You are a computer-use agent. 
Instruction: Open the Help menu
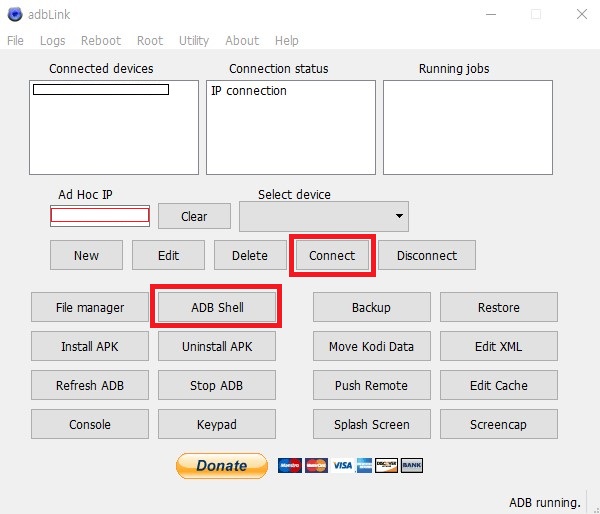point(286,40)
